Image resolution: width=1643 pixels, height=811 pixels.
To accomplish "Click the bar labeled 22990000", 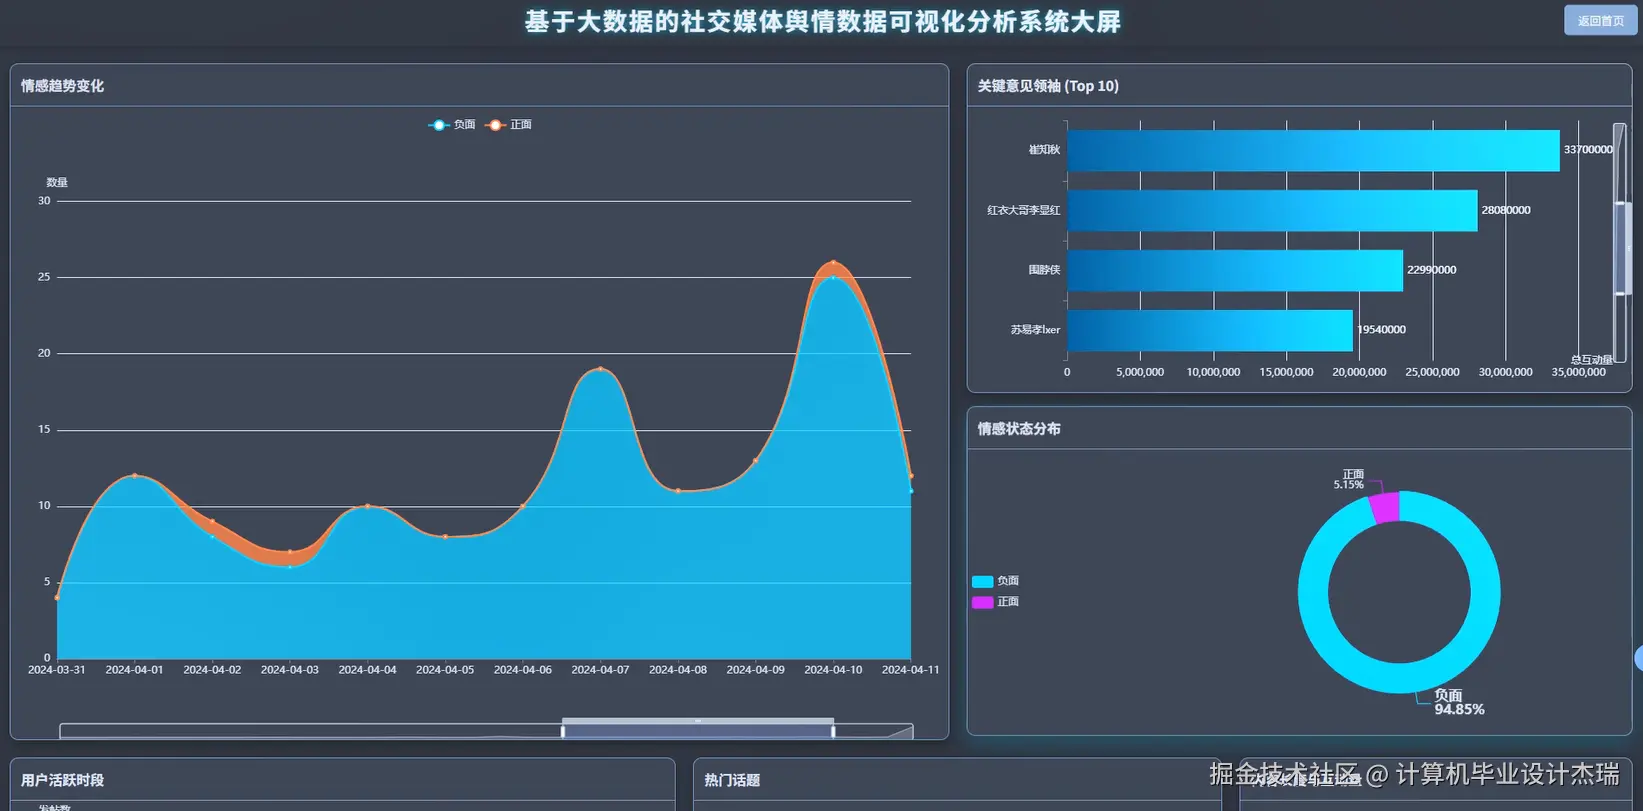I will coord(1235,270).
